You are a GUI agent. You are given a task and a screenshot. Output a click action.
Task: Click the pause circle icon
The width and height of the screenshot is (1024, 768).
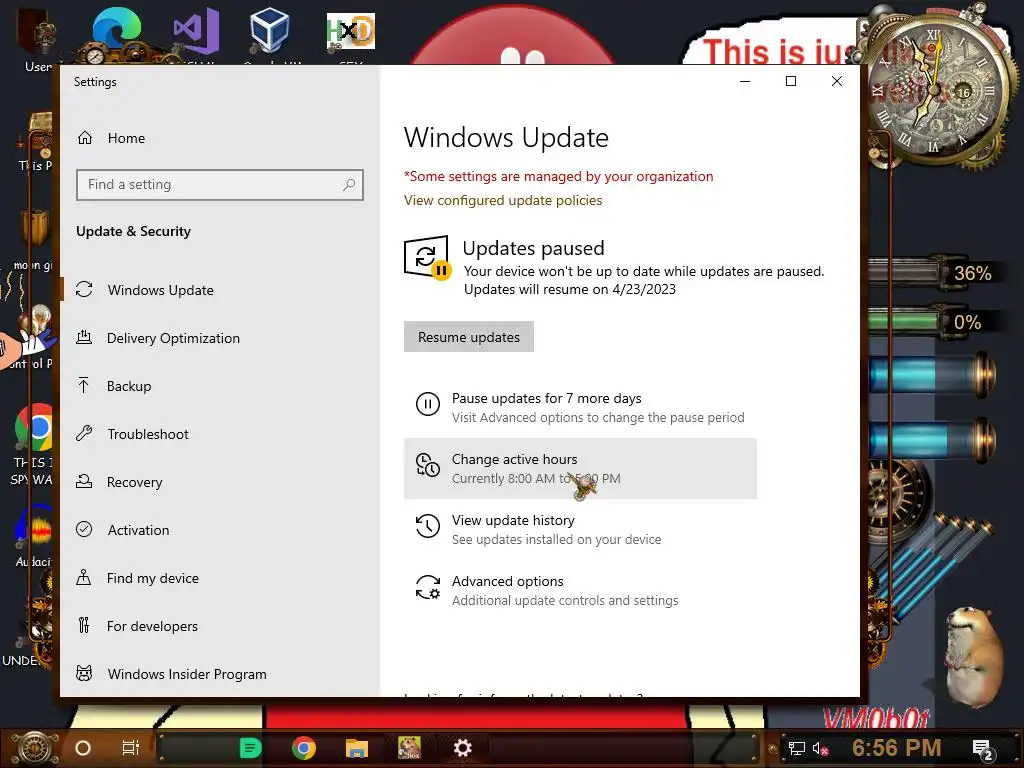click(428, 404)
